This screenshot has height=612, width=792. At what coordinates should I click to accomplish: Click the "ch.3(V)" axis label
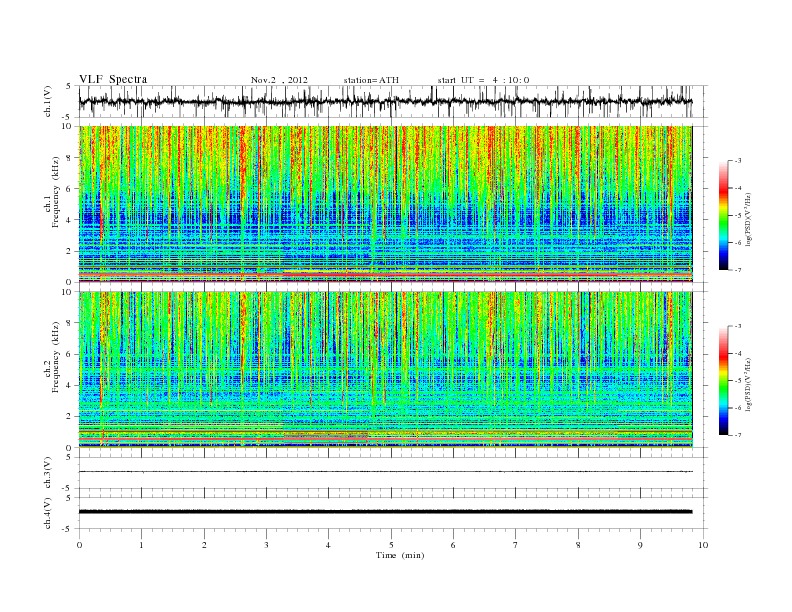tap(48, 472)
